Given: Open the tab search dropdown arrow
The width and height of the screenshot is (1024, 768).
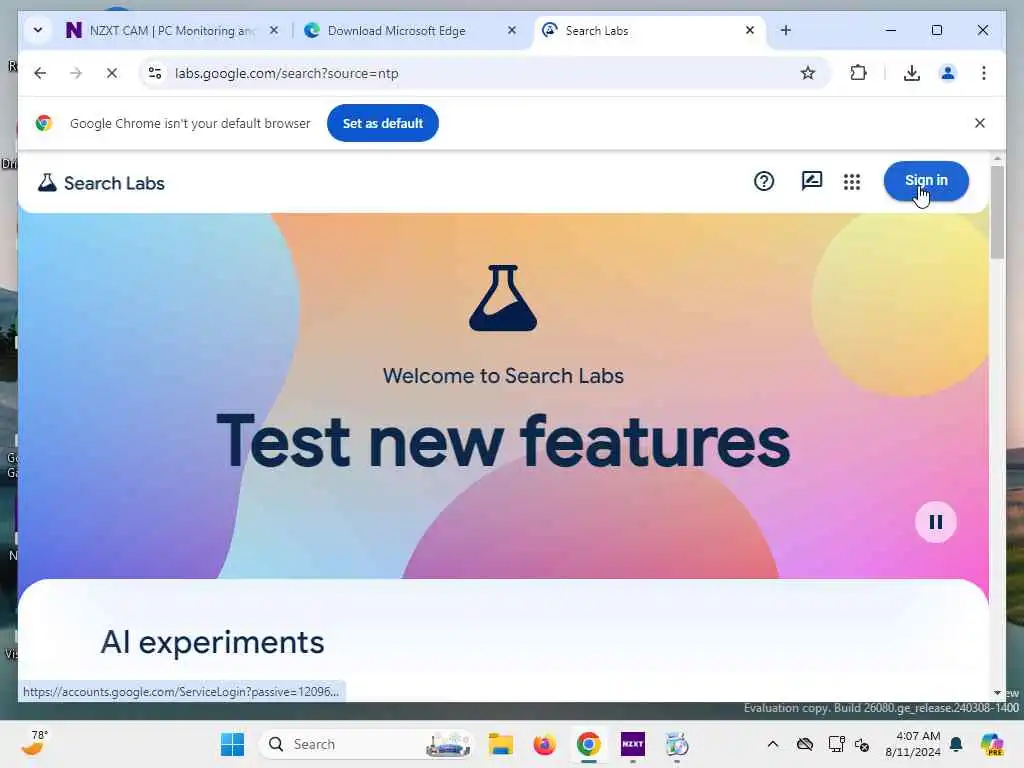Looking at the screenshot, I should pyautogui.click(x=38, y=30).
